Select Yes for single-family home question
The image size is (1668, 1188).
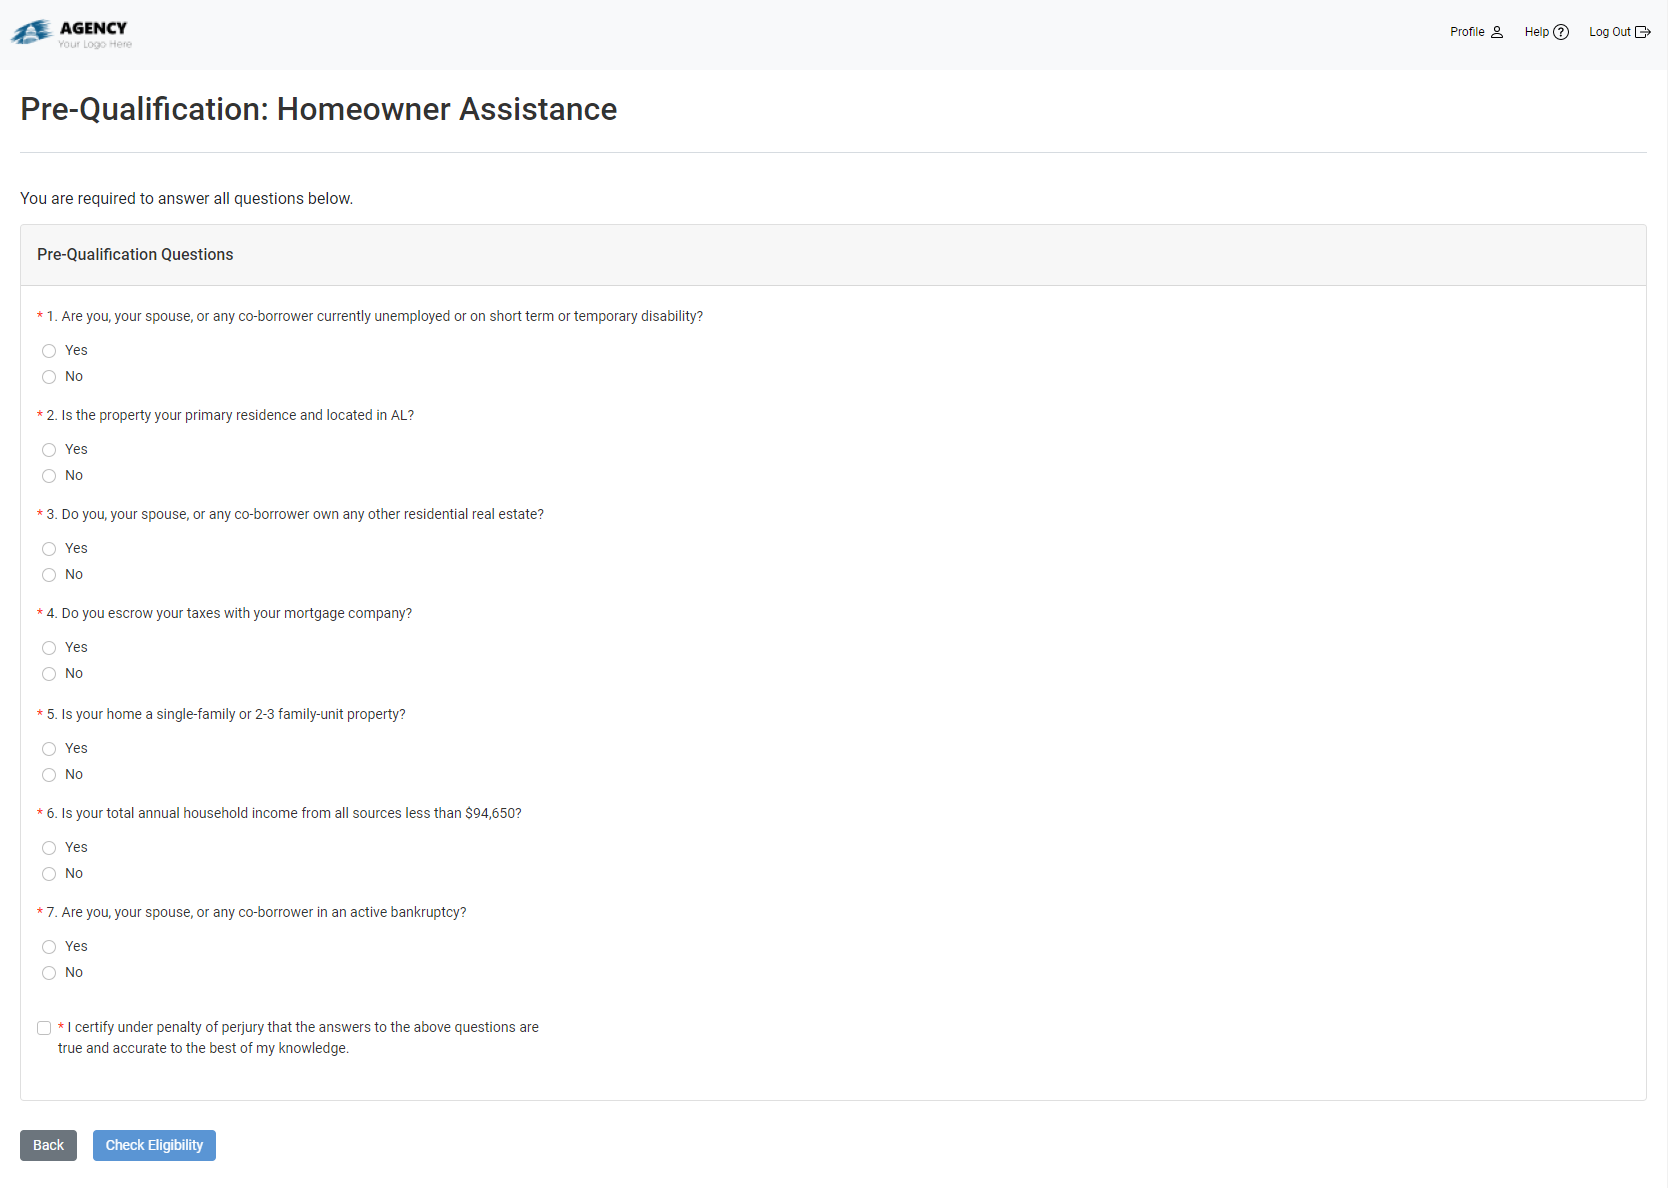pos(49,749)
